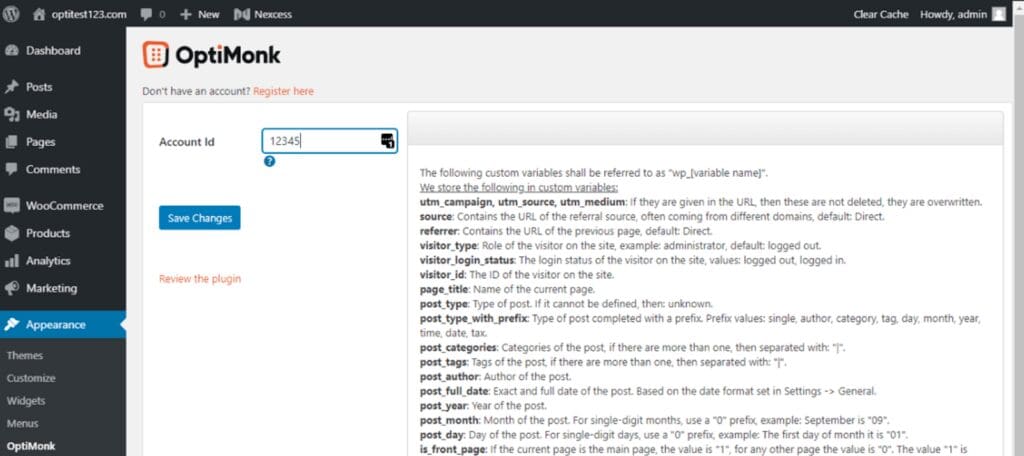Click the Comments sidebar icon
The height and width of the screenshot is (456, 1024).
(12, 170)
